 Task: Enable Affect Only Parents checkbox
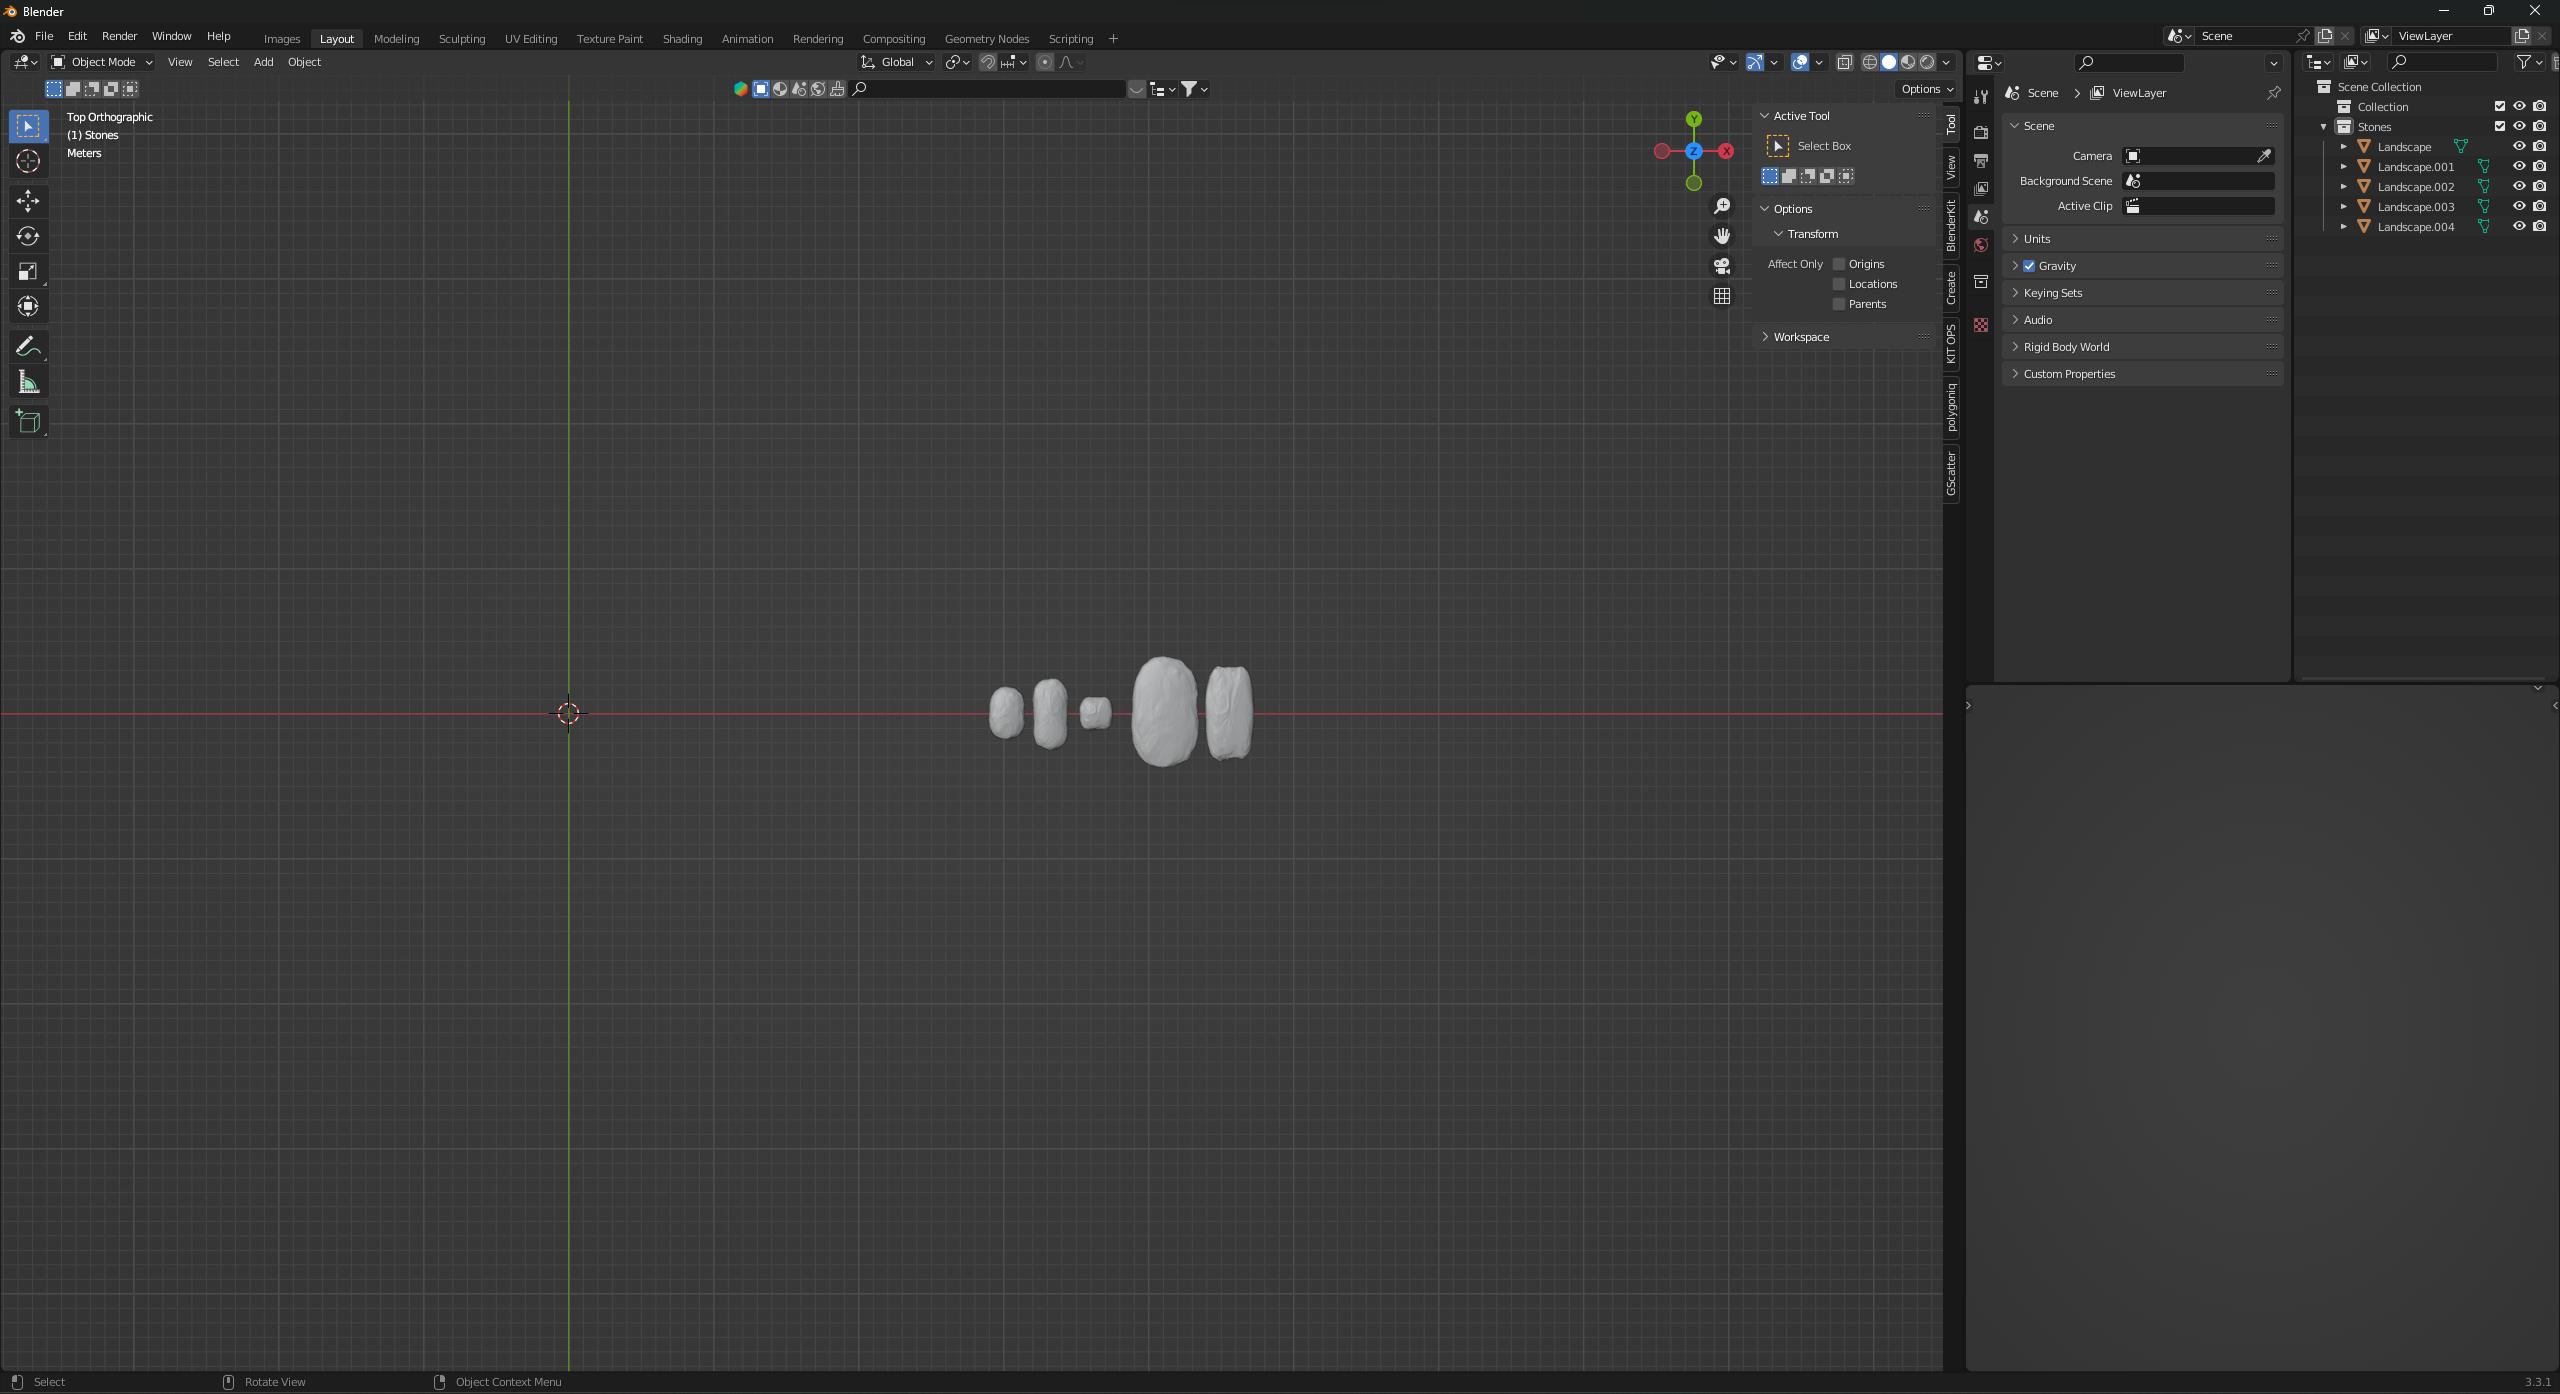(1839, 304)
